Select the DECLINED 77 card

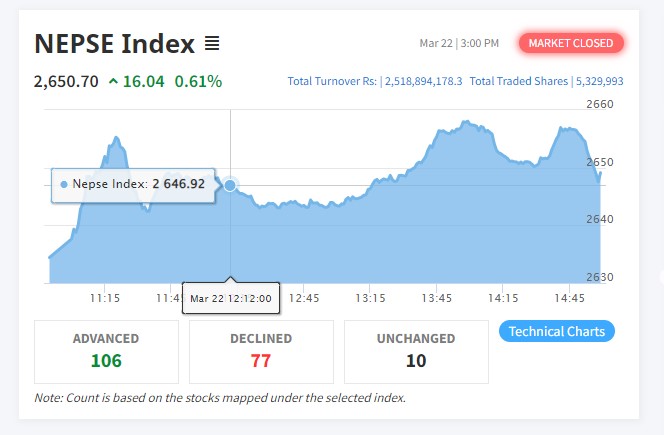pyautogui.click(x=261, y=352)
